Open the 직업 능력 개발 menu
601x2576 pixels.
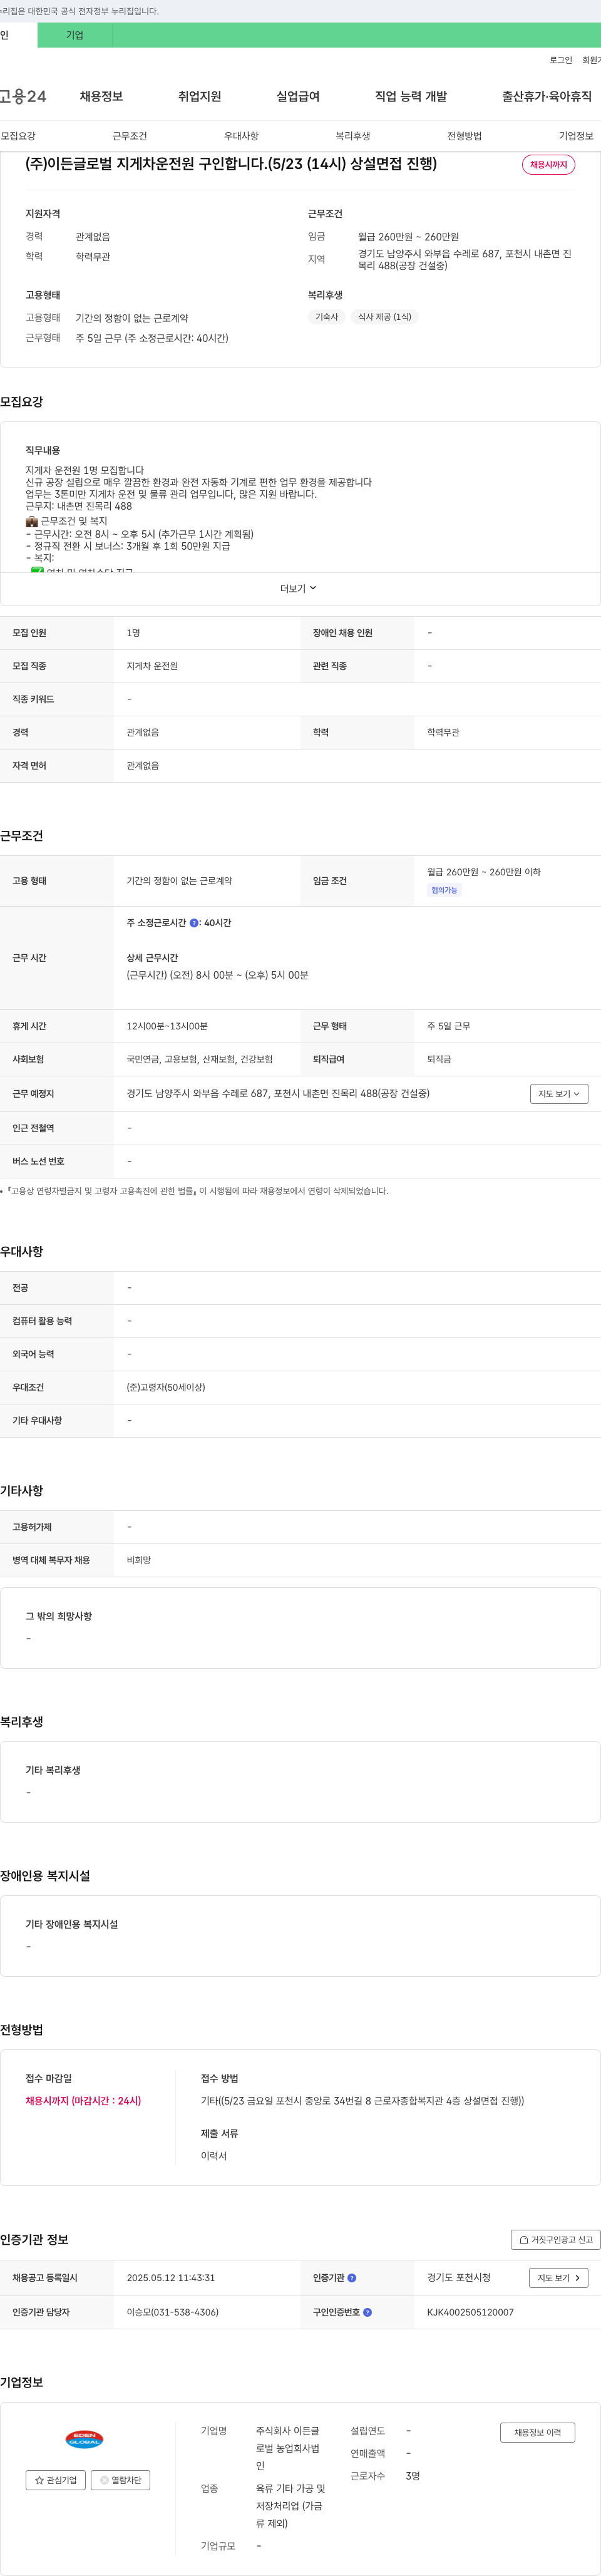(411, 96)
